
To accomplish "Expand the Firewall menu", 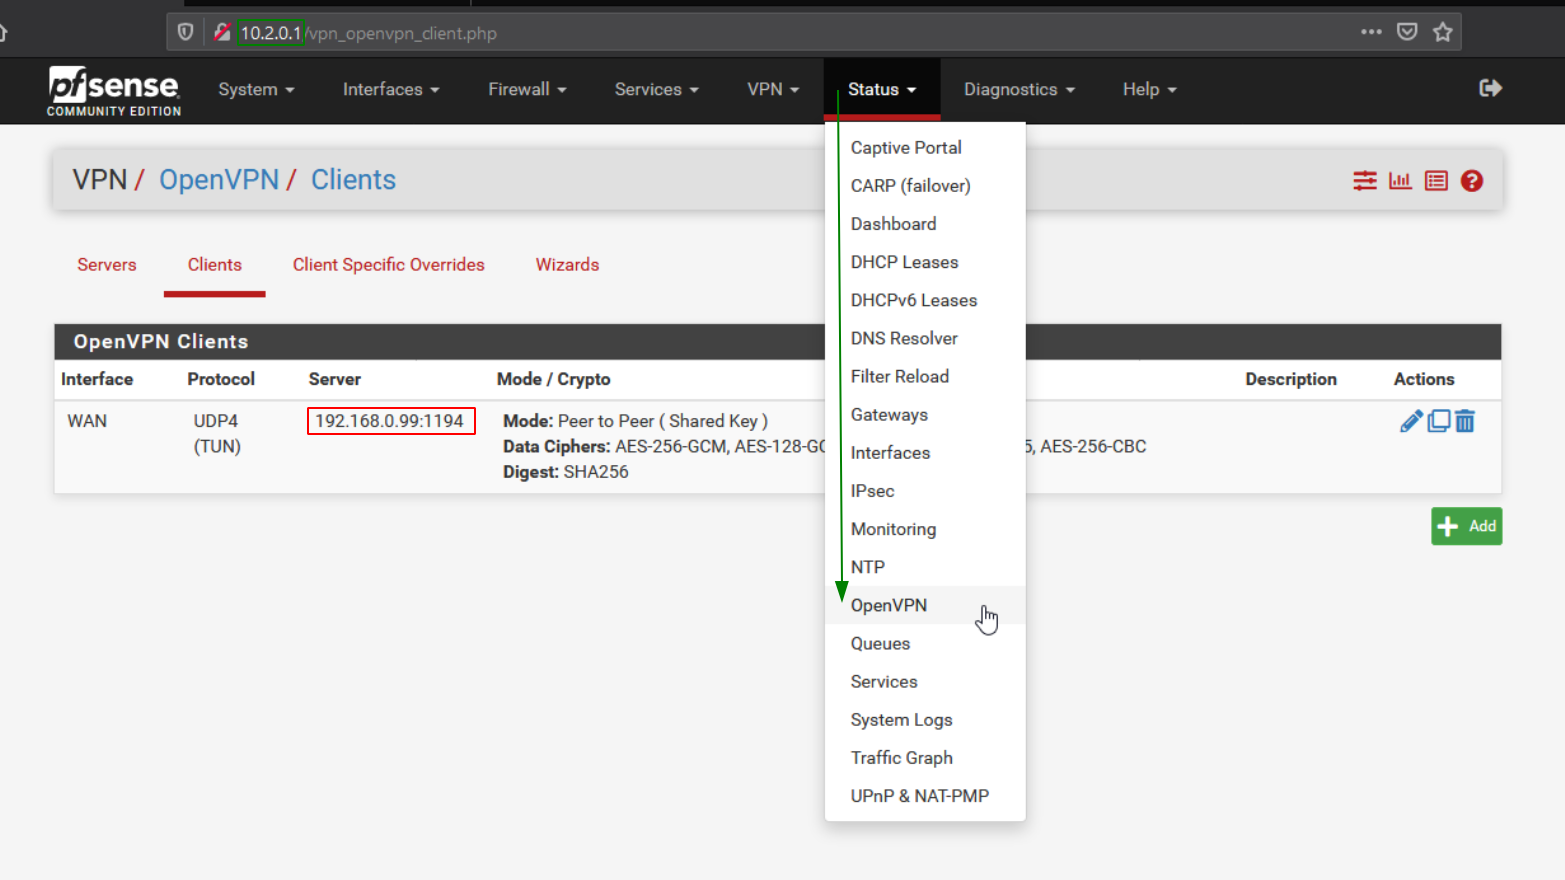I will (527, 89).
